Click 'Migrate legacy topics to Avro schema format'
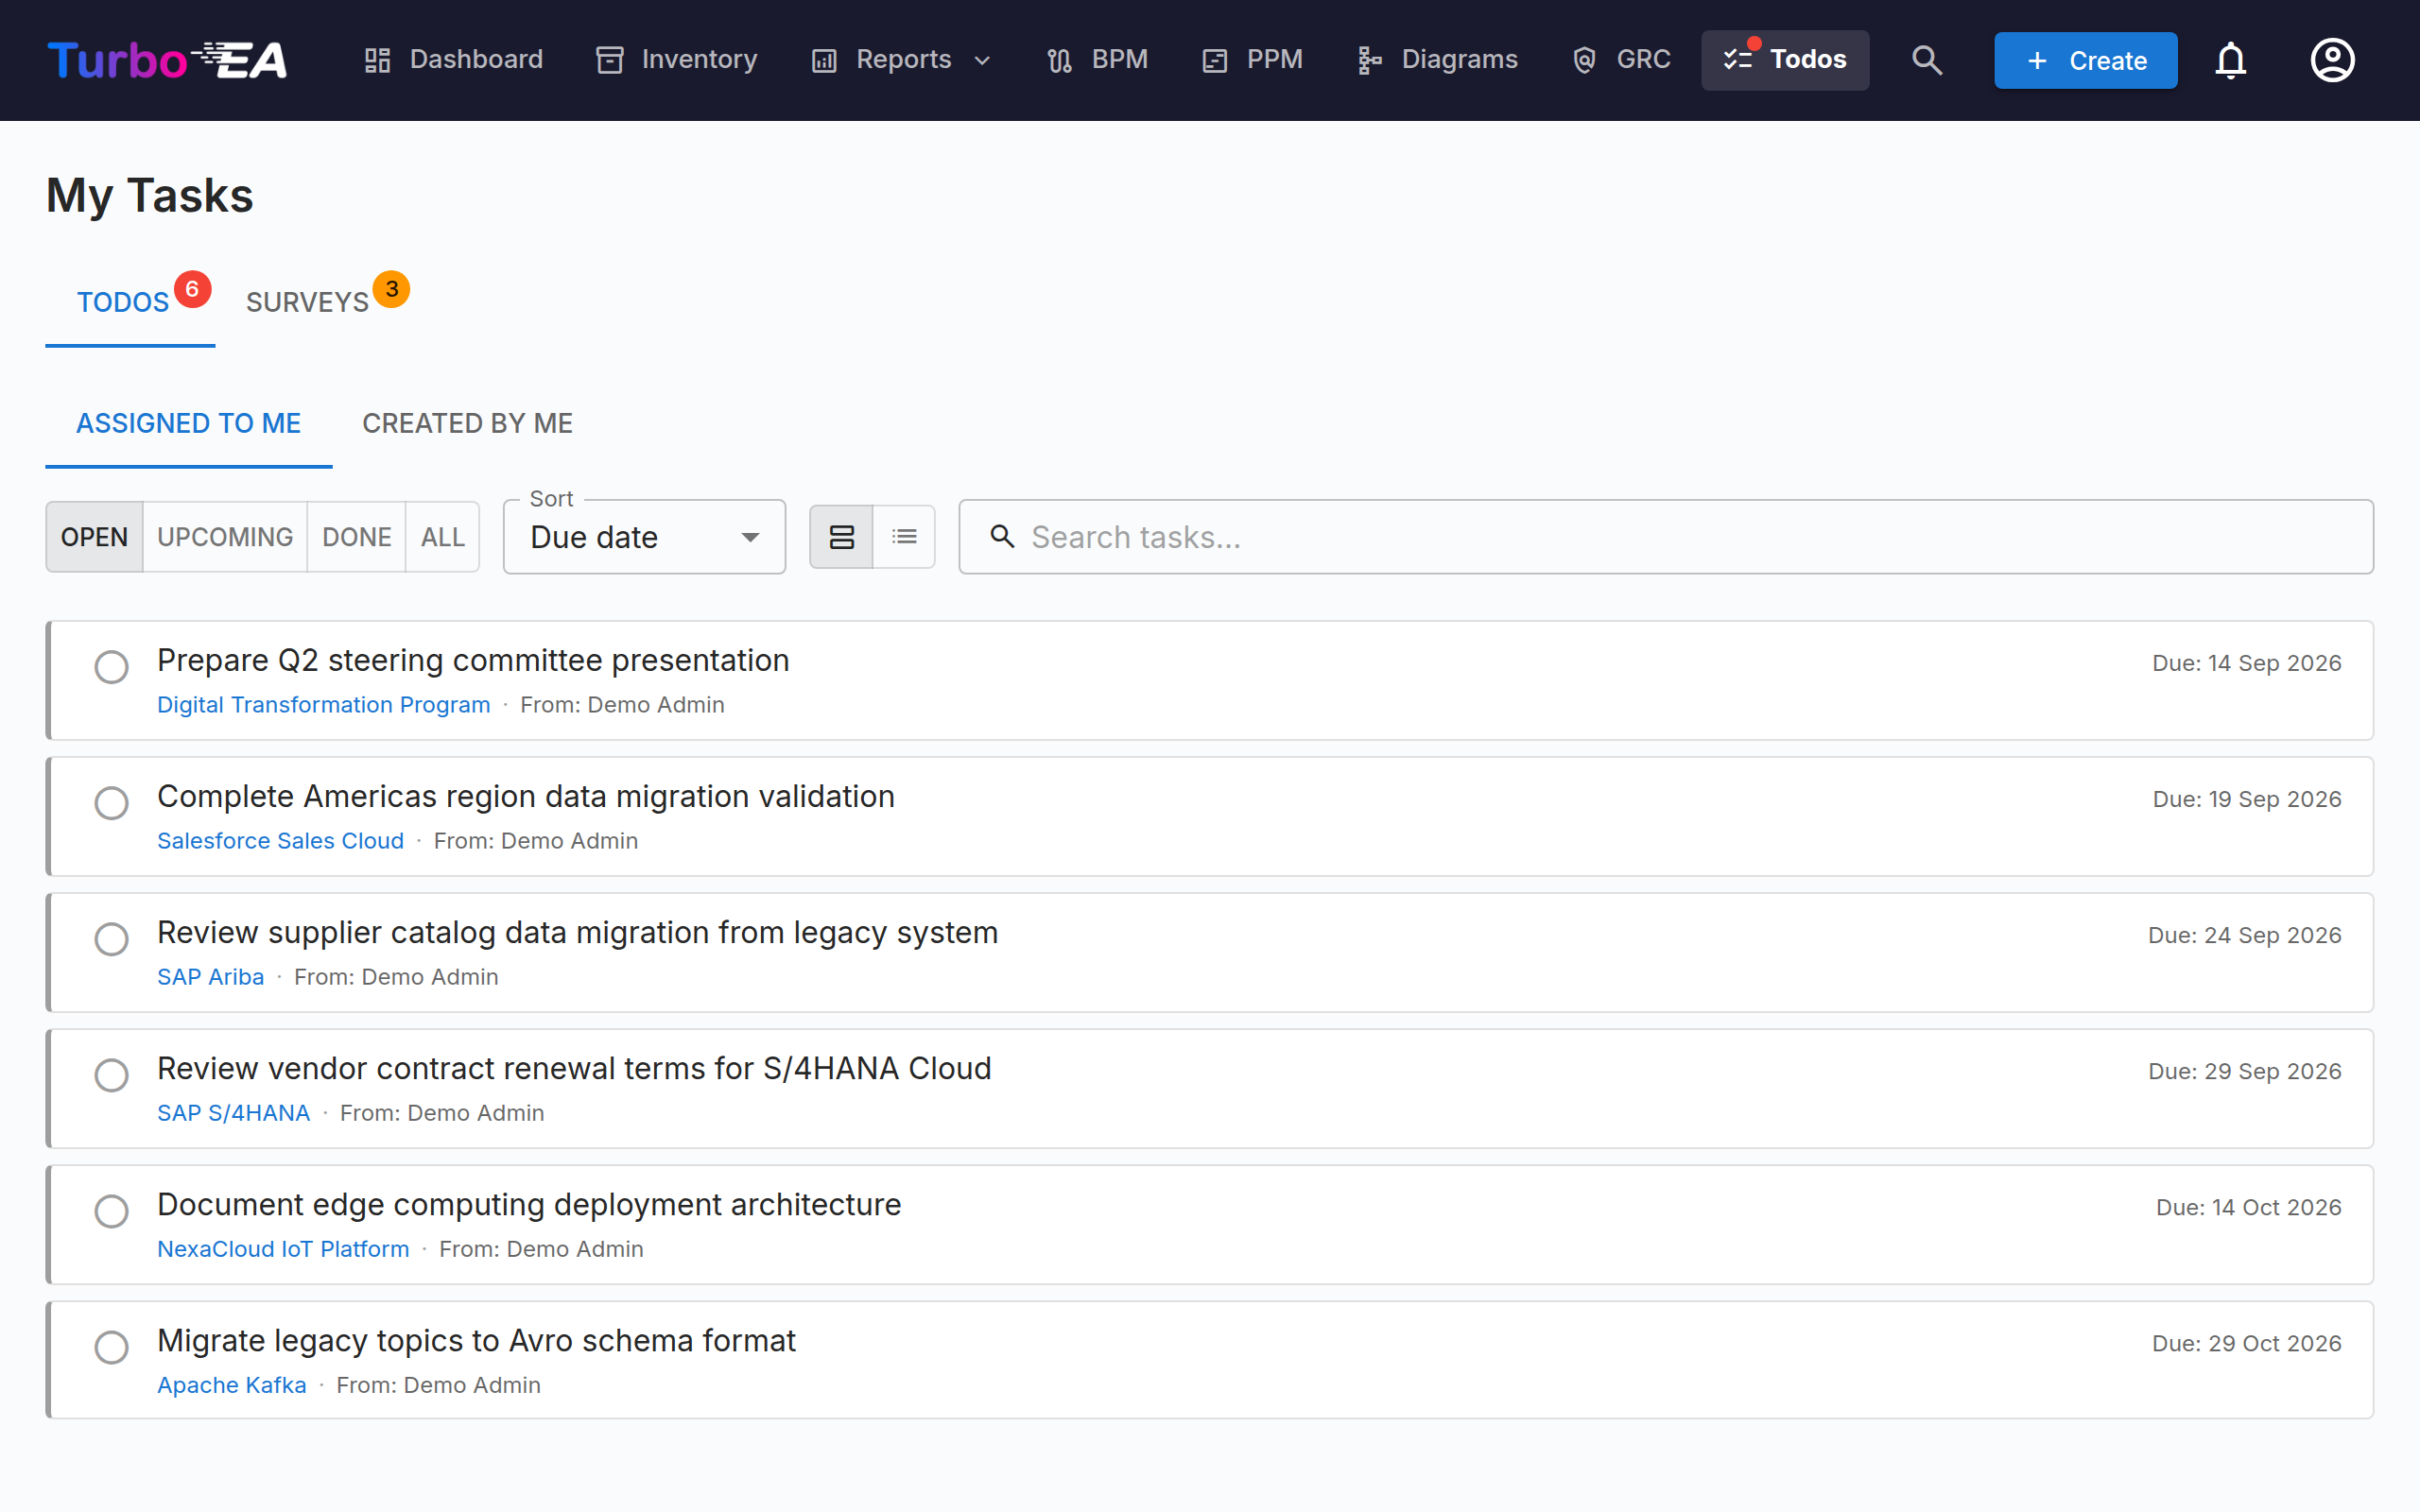 (x=476, y=1341)
